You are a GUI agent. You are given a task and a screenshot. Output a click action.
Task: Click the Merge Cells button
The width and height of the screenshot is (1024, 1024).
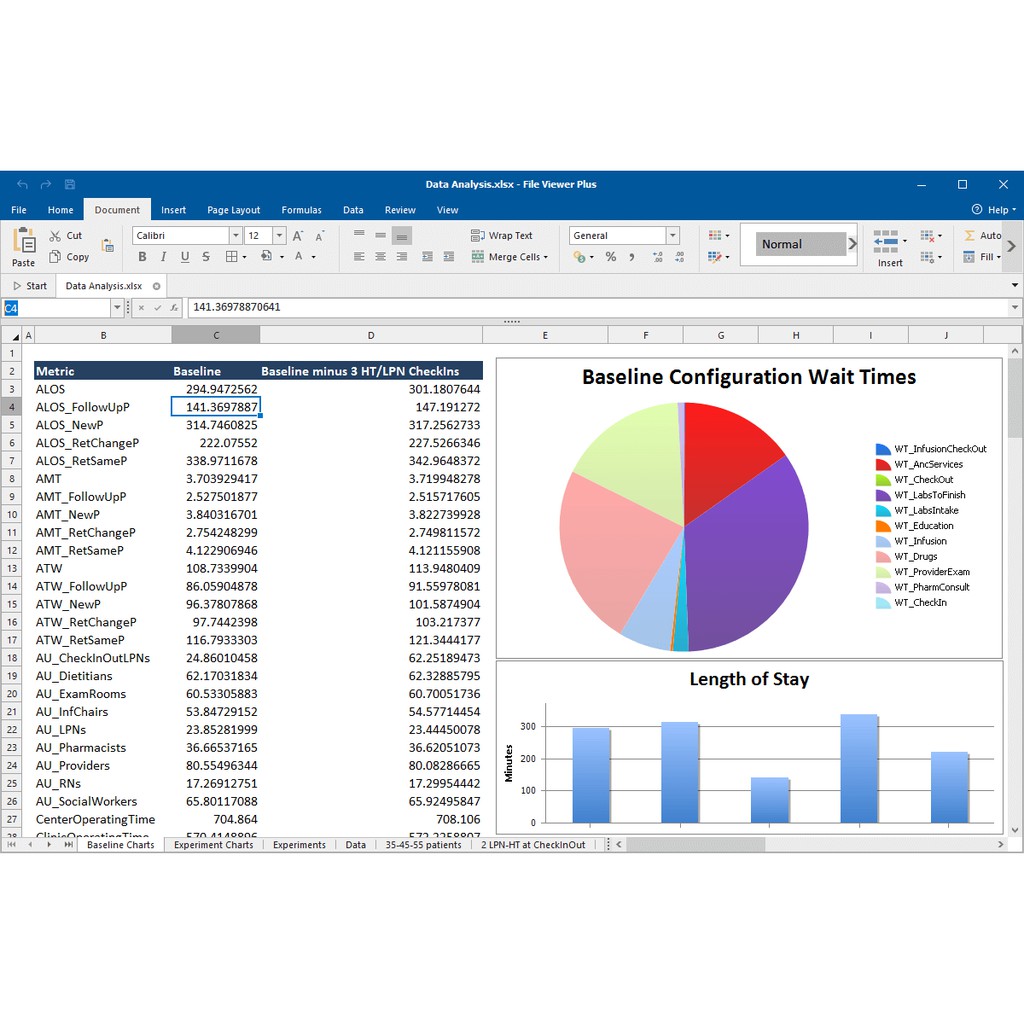click(509, 257)
